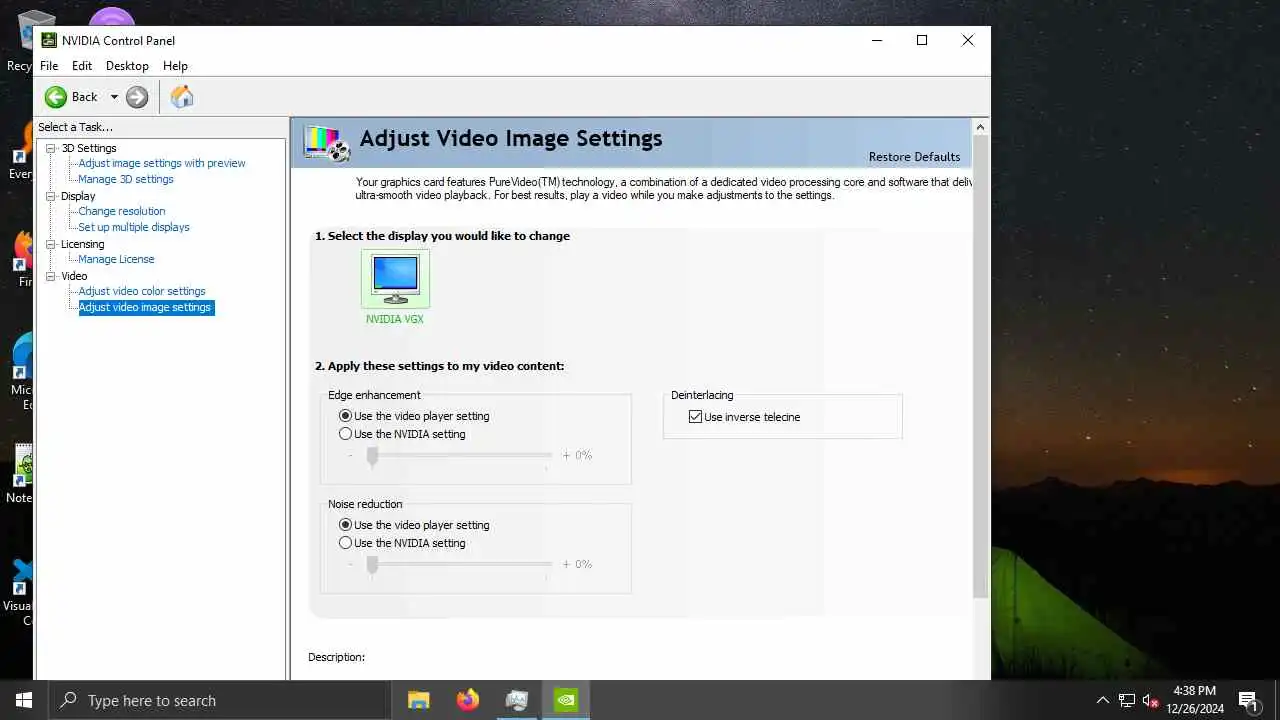Open Adjust video color settings
The image size is (1280, 720).
point(142,291)
